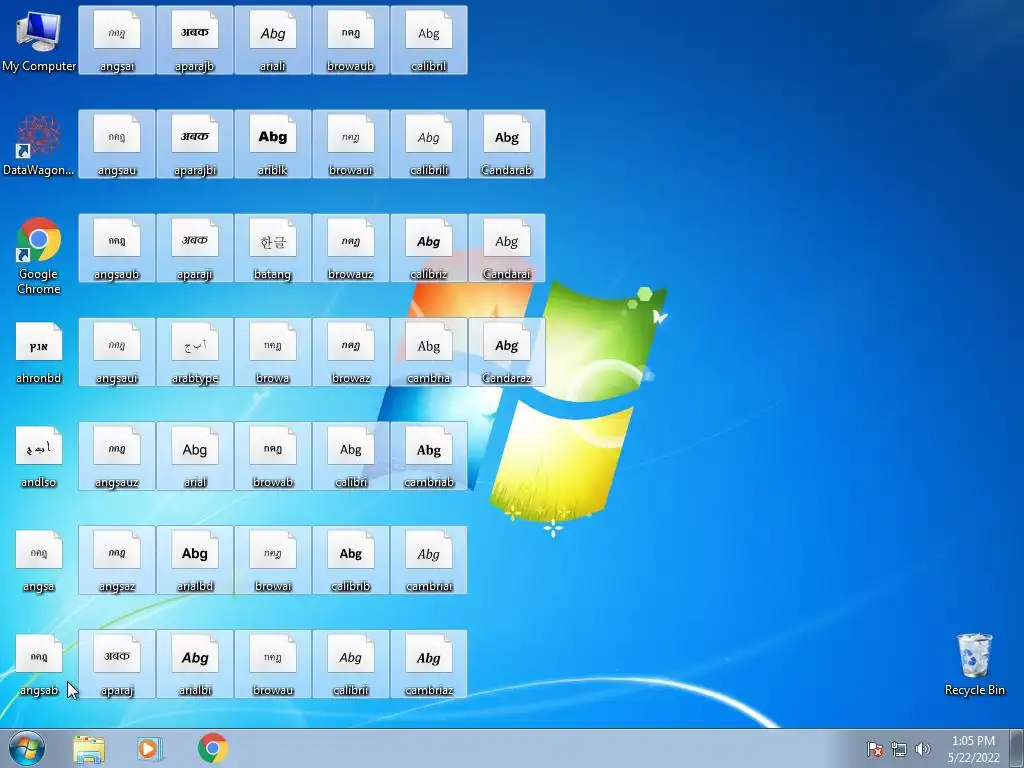This screenshot has width=1024, height=768.
Task: Open the My Computer desktop icon
Action: [x=39, y=40]
